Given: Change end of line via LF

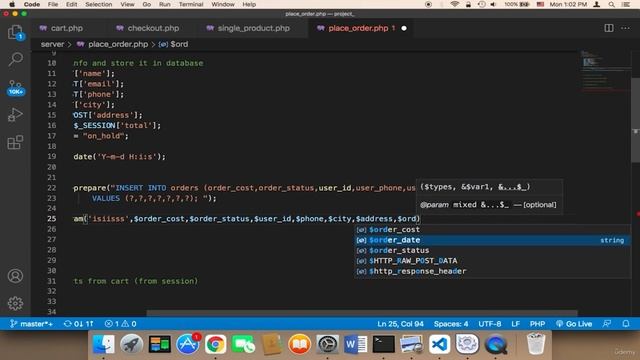Looking at the screenshot, I should pos(516,324).
